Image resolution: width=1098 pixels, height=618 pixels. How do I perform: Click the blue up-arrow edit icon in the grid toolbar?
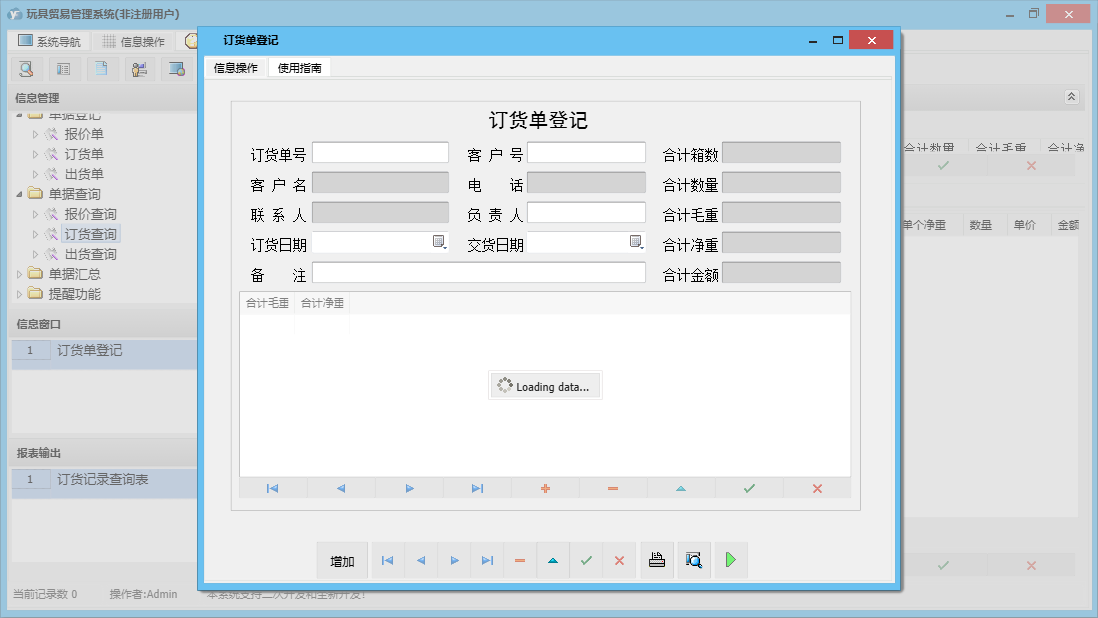(x=681, y=488)
